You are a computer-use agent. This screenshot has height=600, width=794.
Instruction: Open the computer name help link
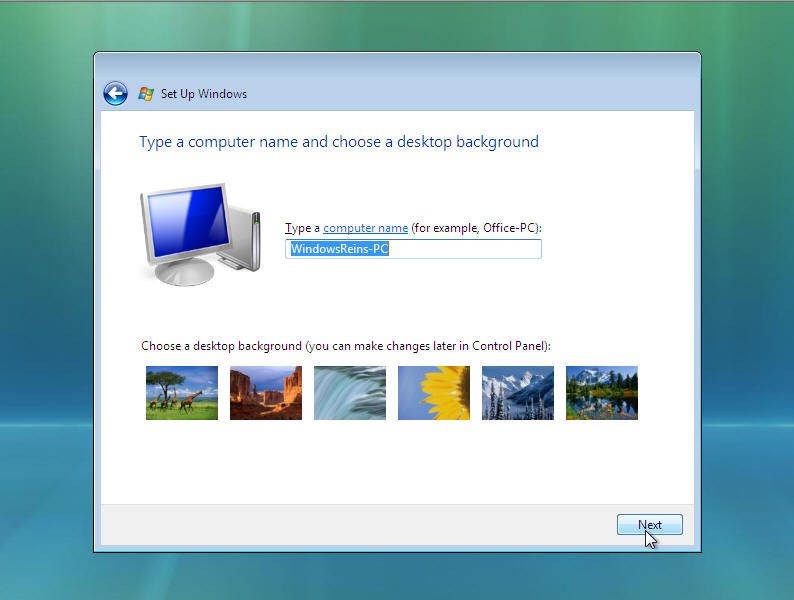point(365,228)
